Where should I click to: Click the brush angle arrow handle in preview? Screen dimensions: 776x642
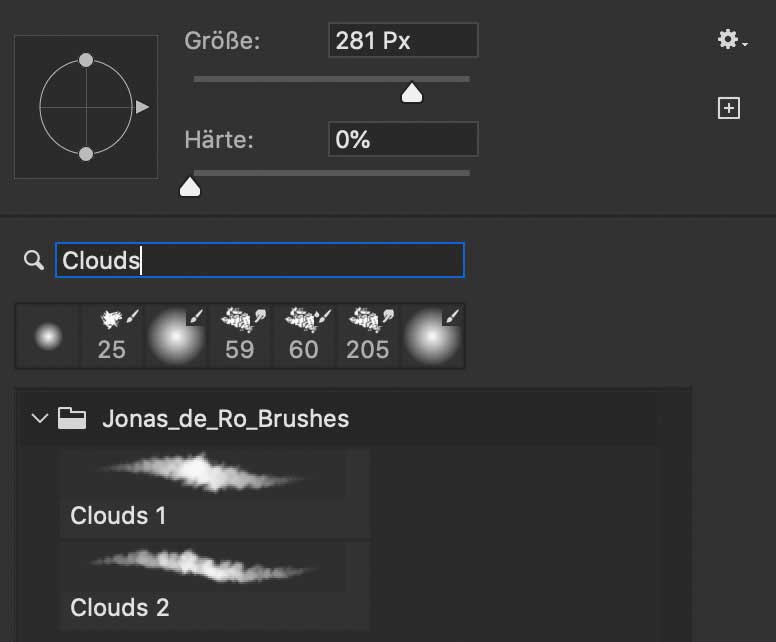point(142,106)
